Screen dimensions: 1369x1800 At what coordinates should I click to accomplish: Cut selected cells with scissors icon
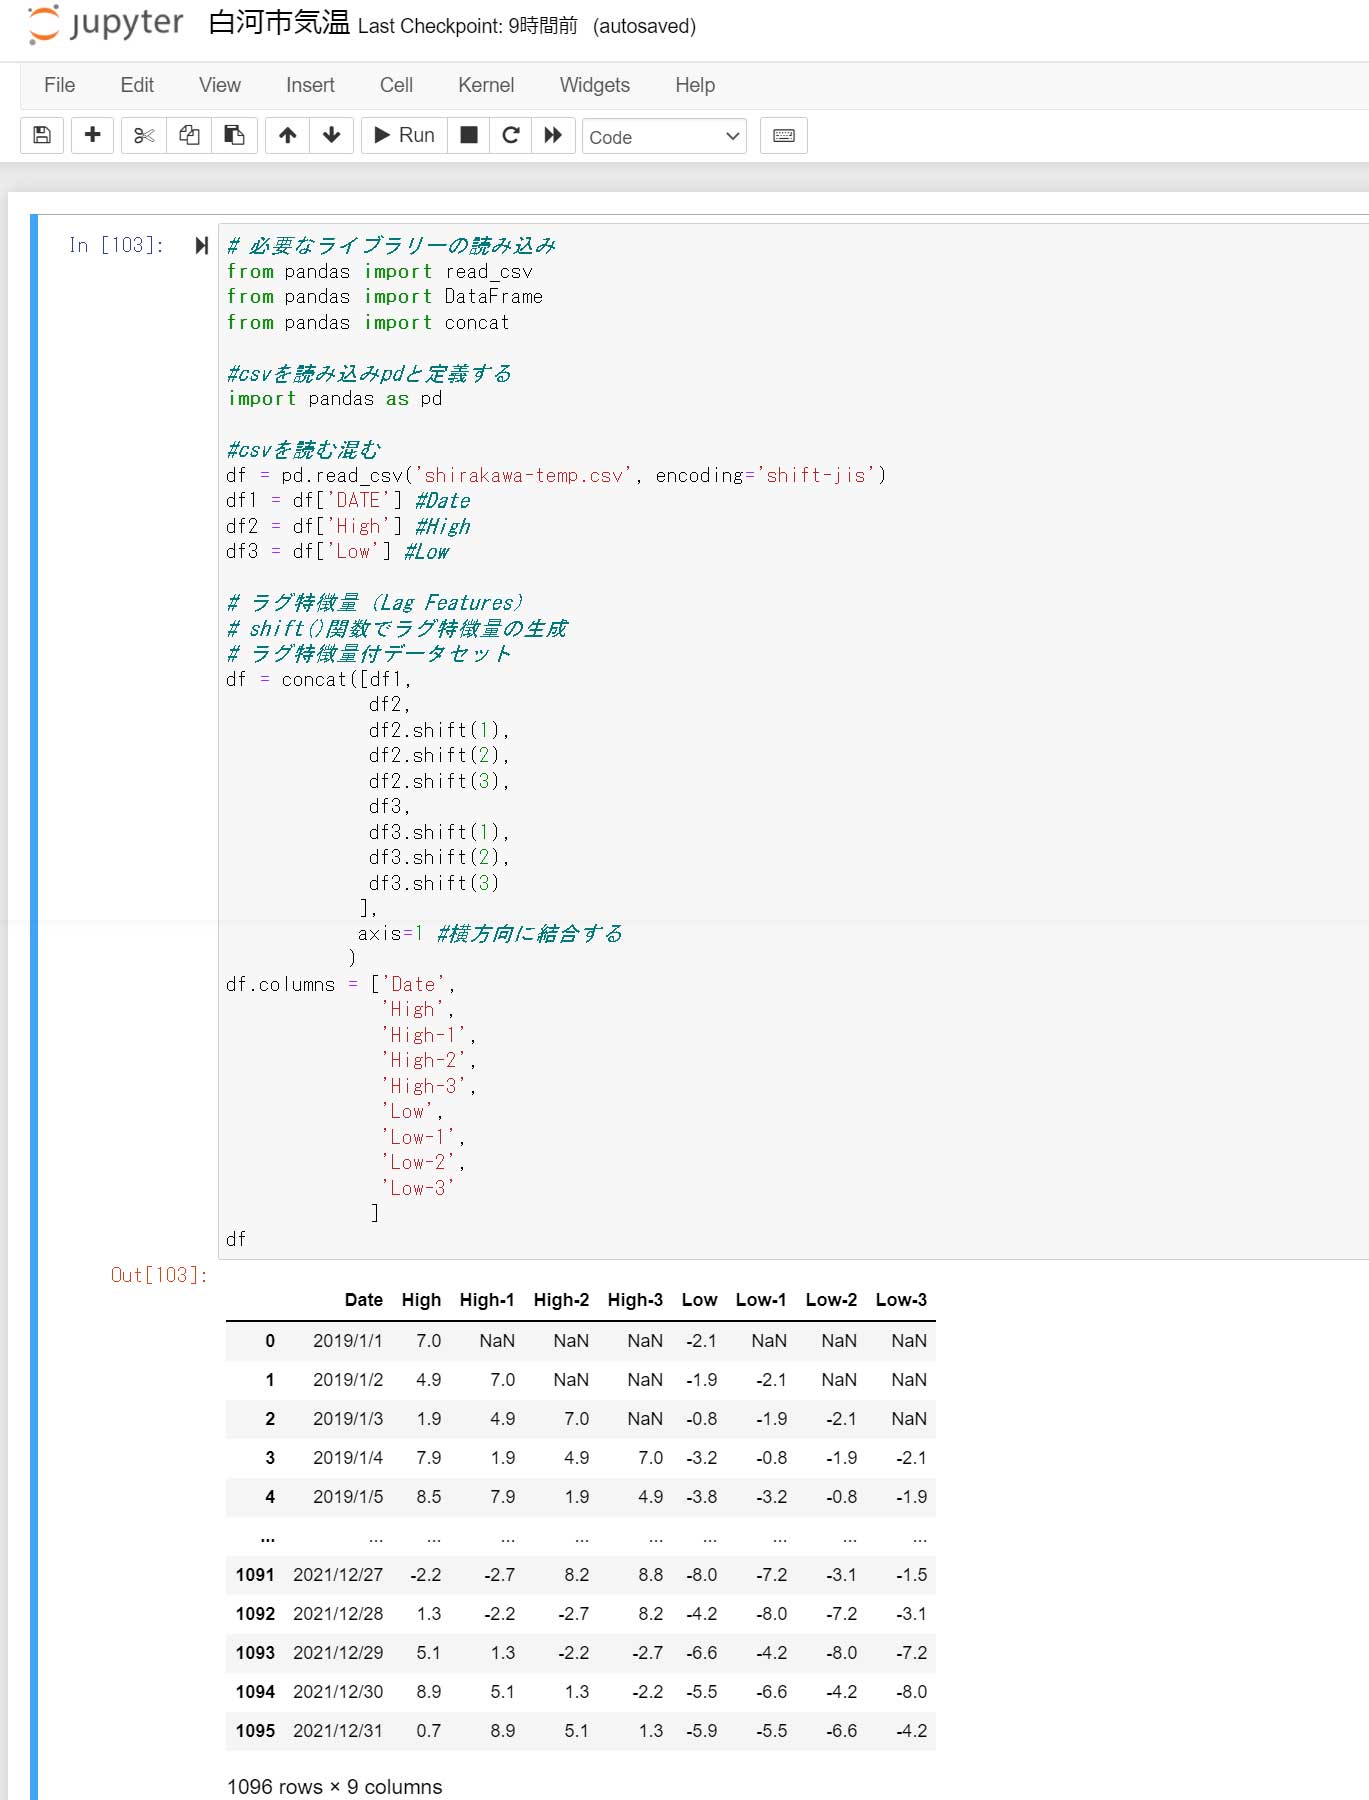(x=144, y=135)
